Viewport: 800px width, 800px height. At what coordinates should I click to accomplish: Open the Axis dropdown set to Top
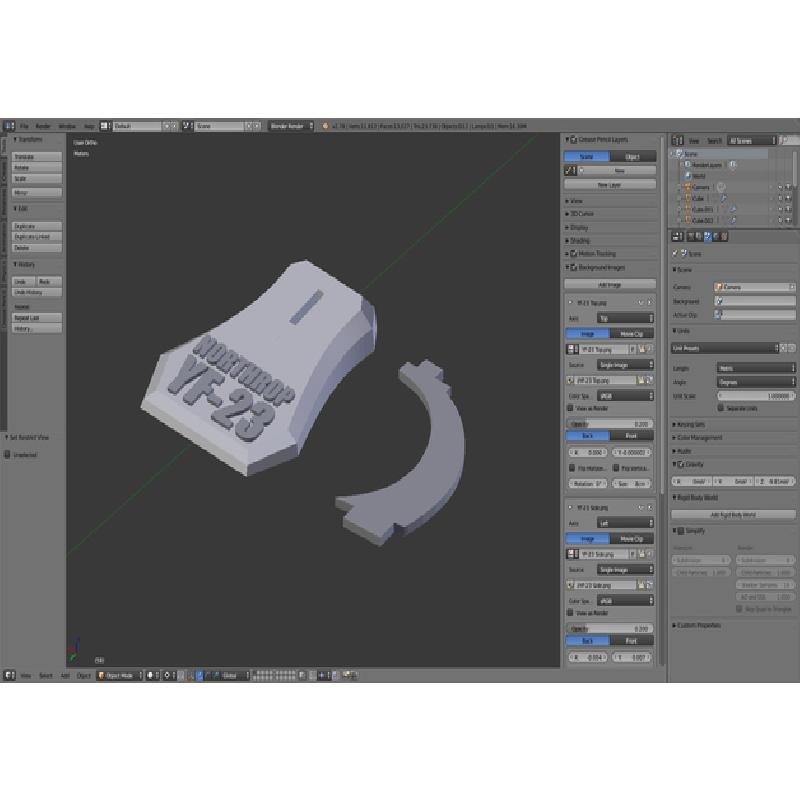point(625,318)
